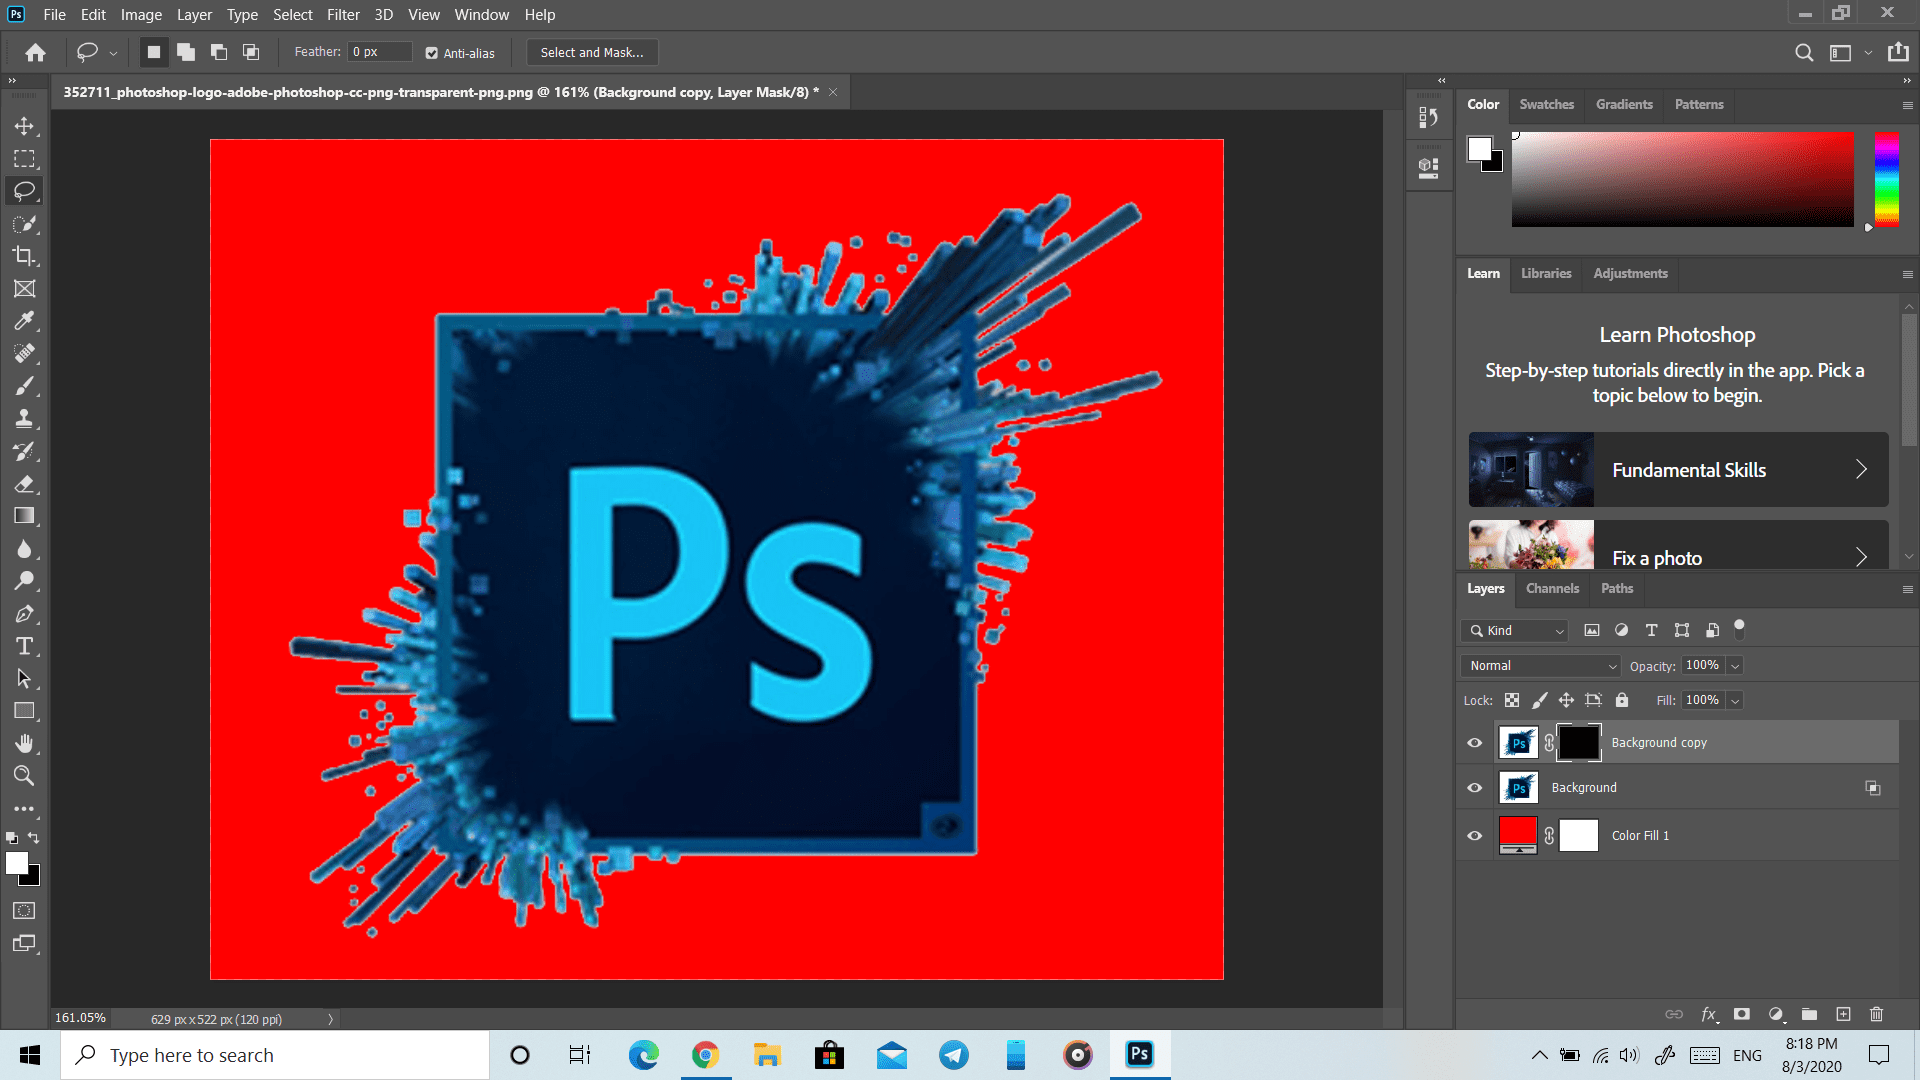Toggle Lock position
Screen dimensions: 1920x1080
click(1567, 700)
